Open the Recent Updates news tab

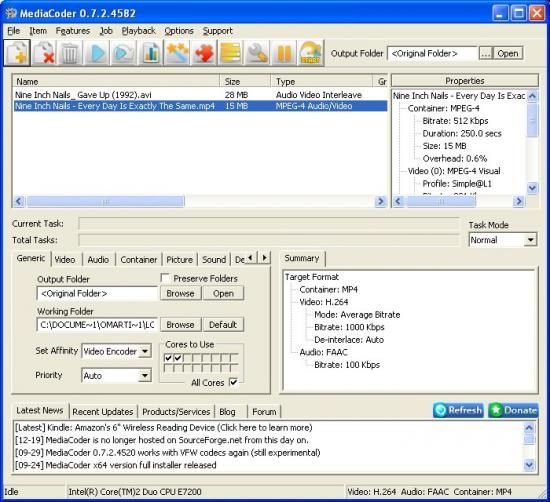(x=103, y=411)
